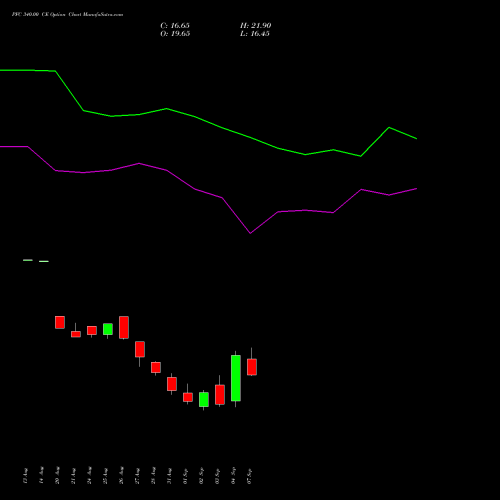500x500 pixels.
Task: Click the red candle for 07 Sep
Action: click(x=252, y=367)
